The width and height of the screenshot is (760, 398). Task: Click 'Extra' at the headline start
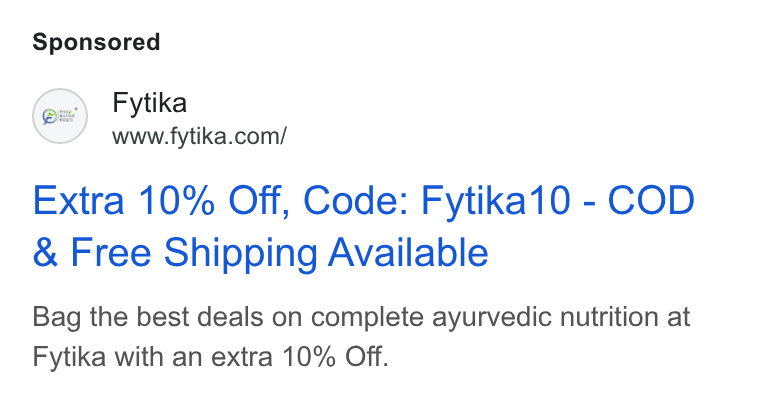click(x=79, y=201)
